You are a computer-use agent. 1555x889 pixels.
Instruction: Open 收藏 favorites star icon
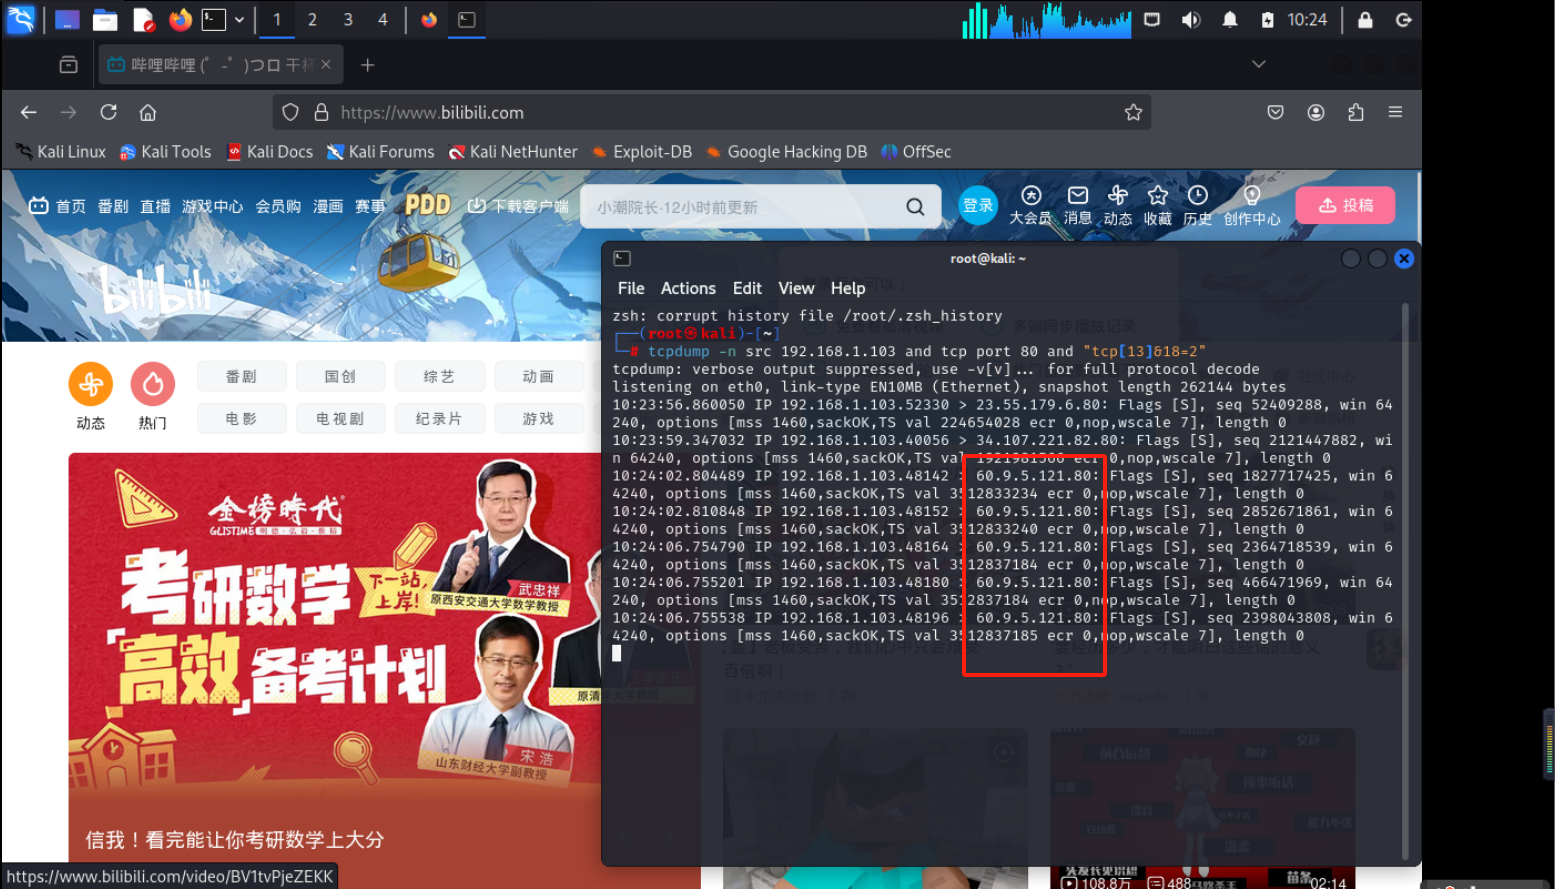[x=1158, y=205]
